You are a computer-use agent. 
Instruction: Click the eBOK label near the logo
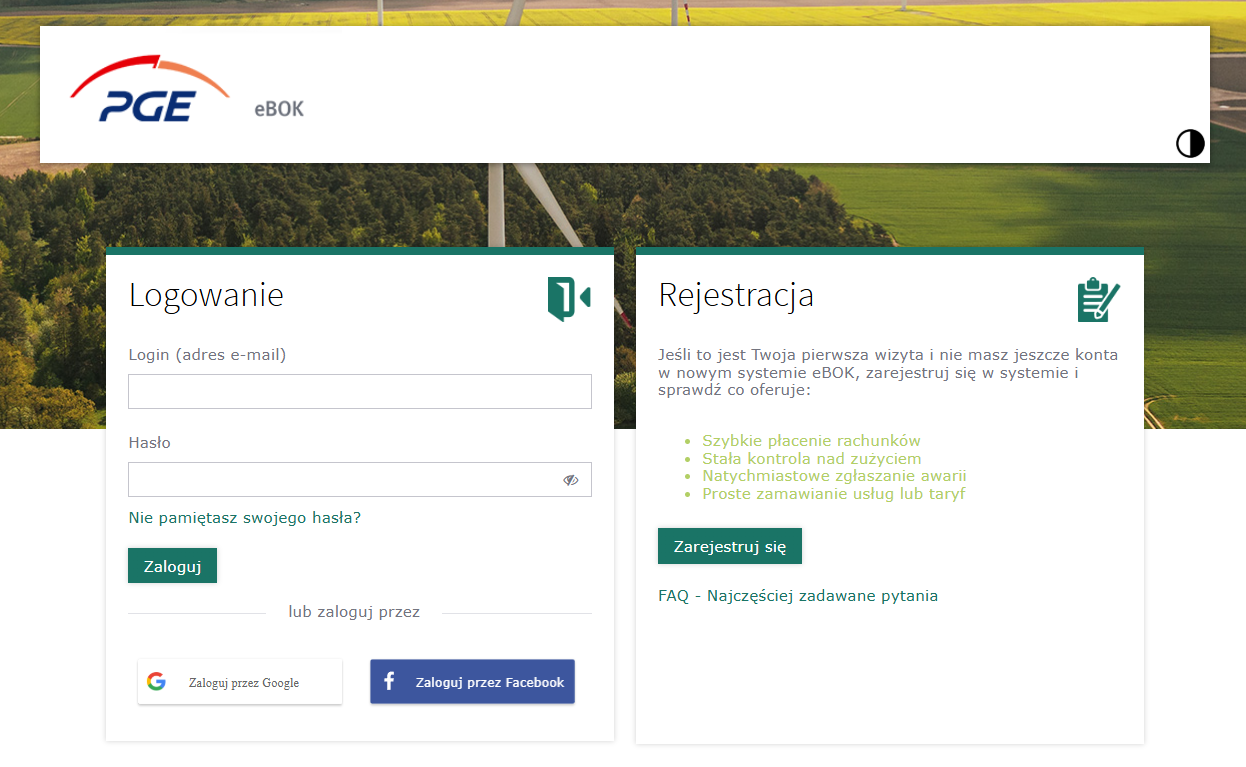[x=278, y=110]
